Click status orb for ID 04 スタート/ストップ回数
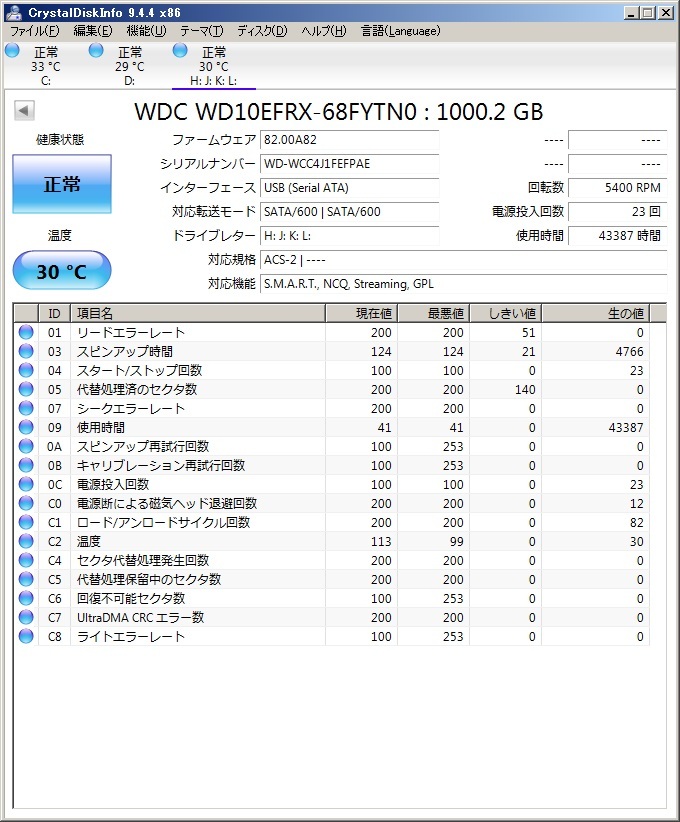Viewport: 680px width, 822px height. [26, 370]
